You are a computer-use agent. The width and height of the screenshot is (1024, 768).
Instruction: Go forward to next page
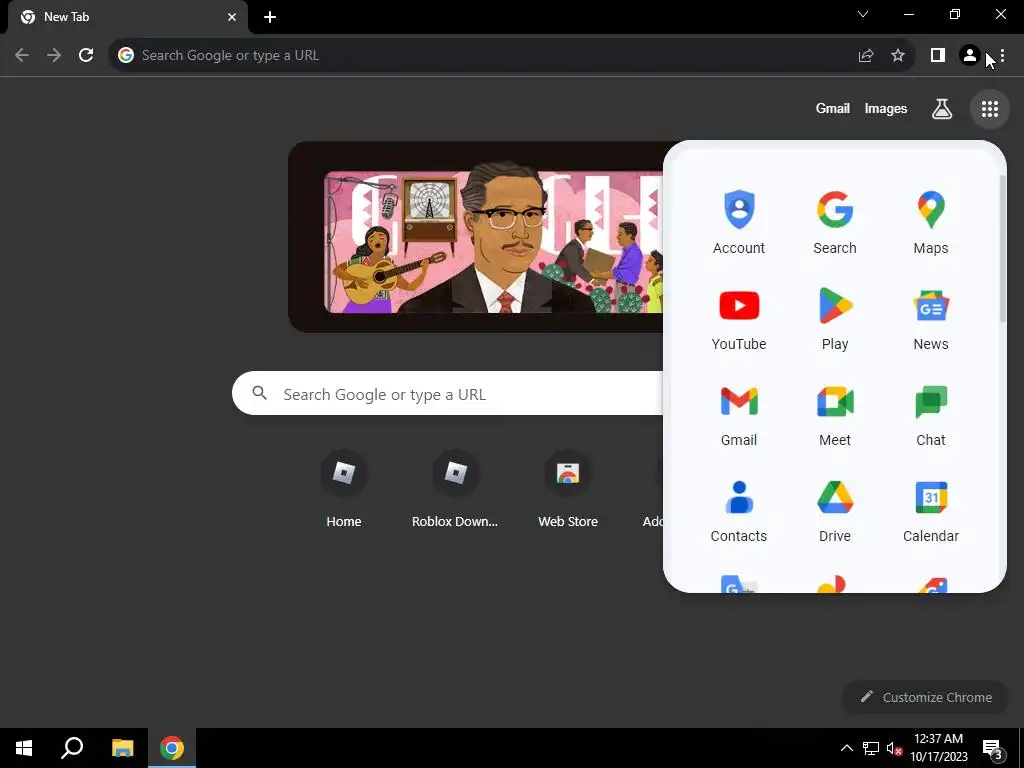[x=54, y=56]
